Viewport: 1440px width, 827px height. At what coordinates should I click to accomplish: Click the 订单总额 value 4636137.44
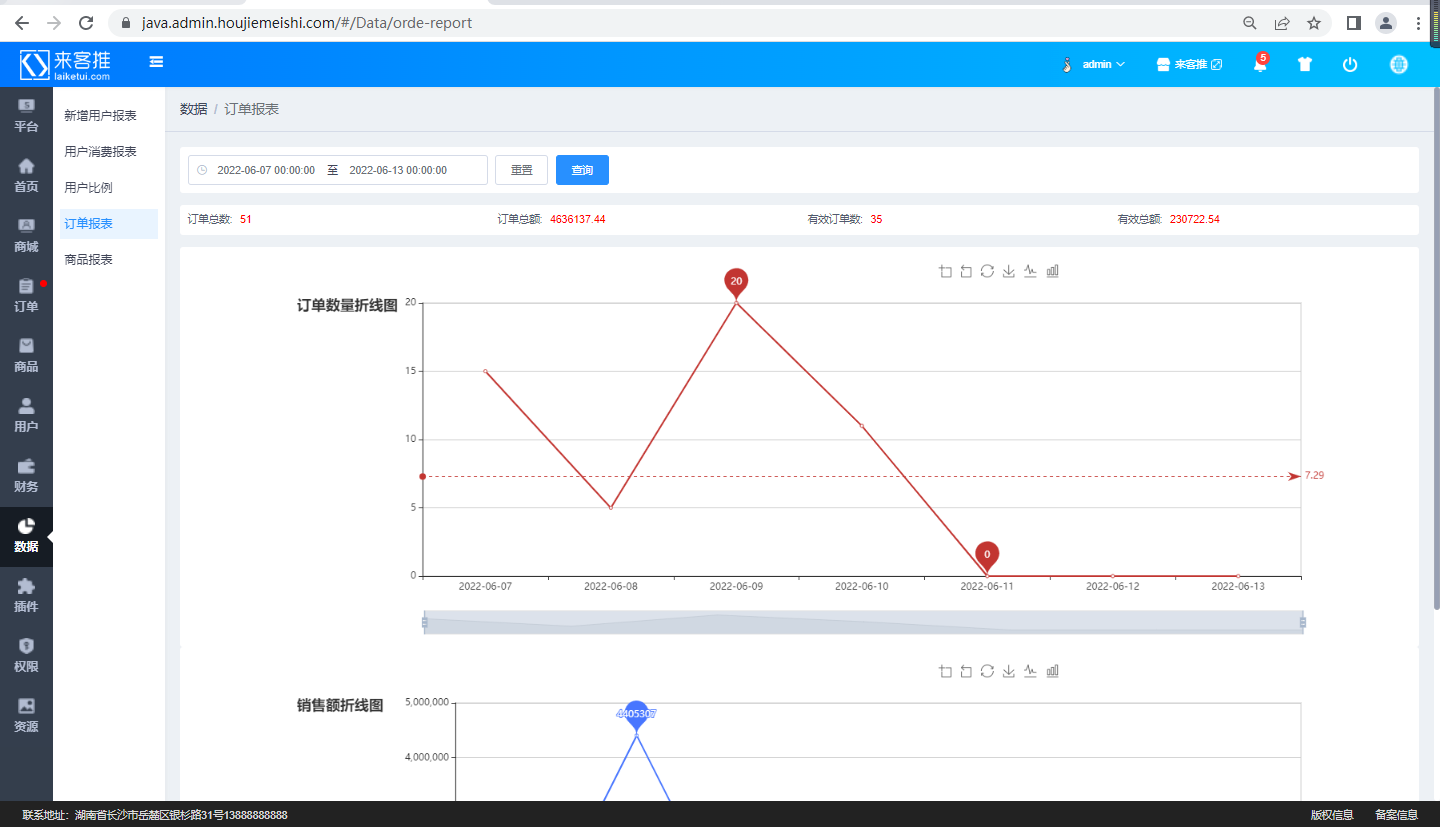[578, 219]
